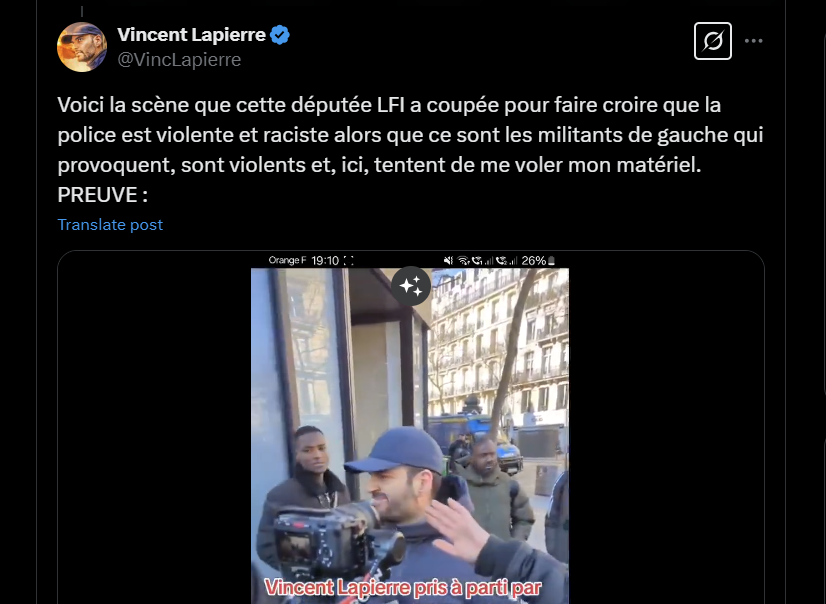Open the @VincLapierre handle link
This screenshot has height=604, width=826.
pos(179,60)
